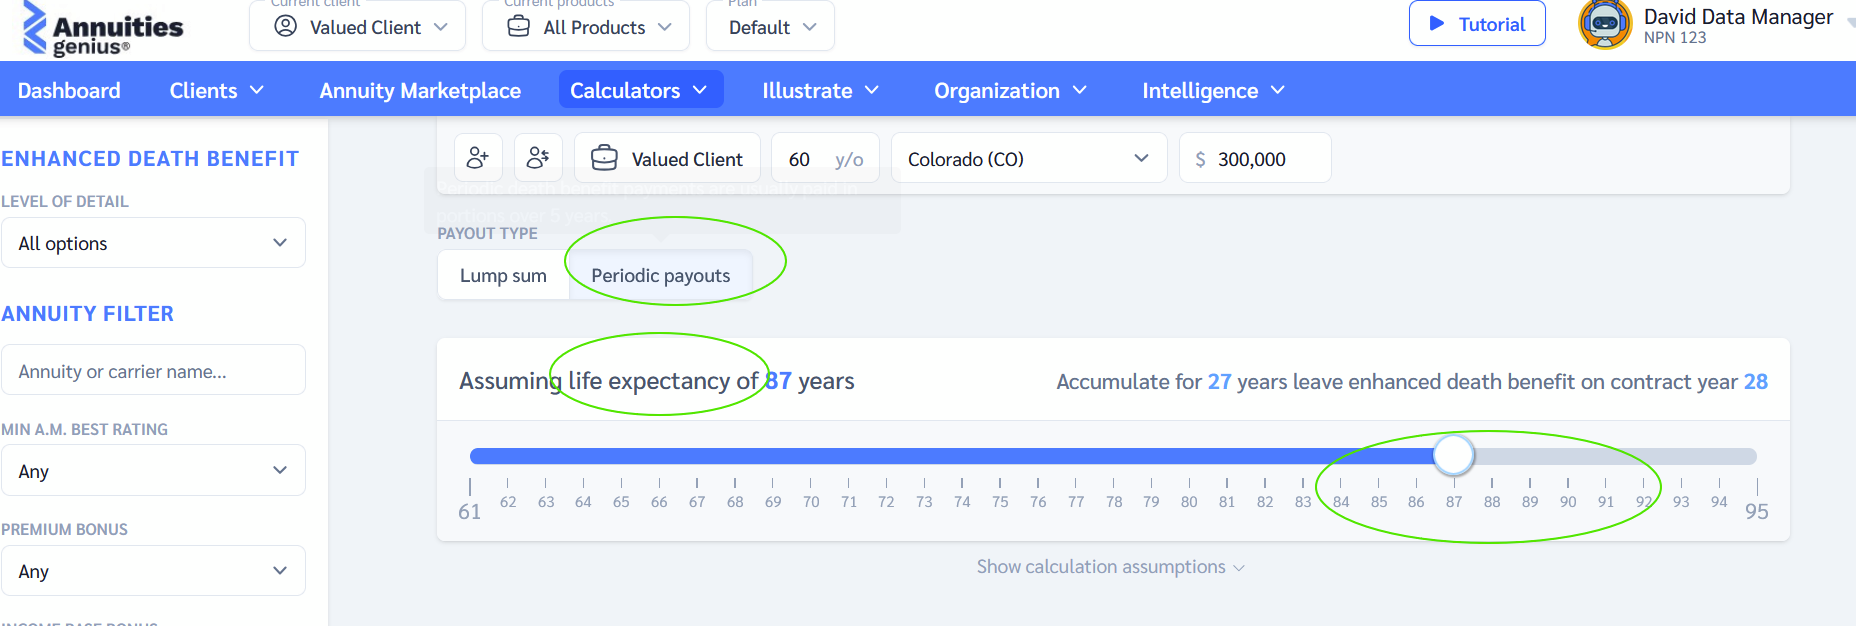The height and width of the screenshot is (626, 1856).
Task: Expand Show calculation assumptions
Action: (1110, 567)
